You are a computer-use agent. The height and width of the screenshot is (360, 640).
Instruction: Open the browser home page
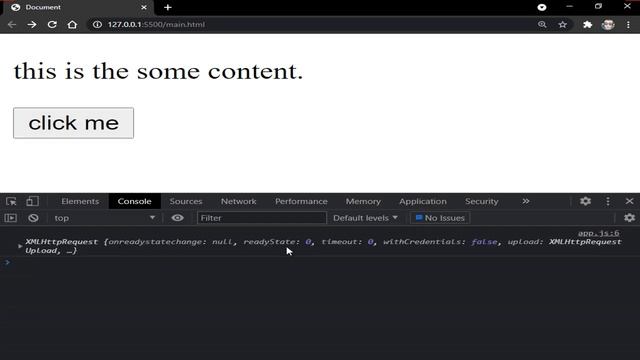72,24
